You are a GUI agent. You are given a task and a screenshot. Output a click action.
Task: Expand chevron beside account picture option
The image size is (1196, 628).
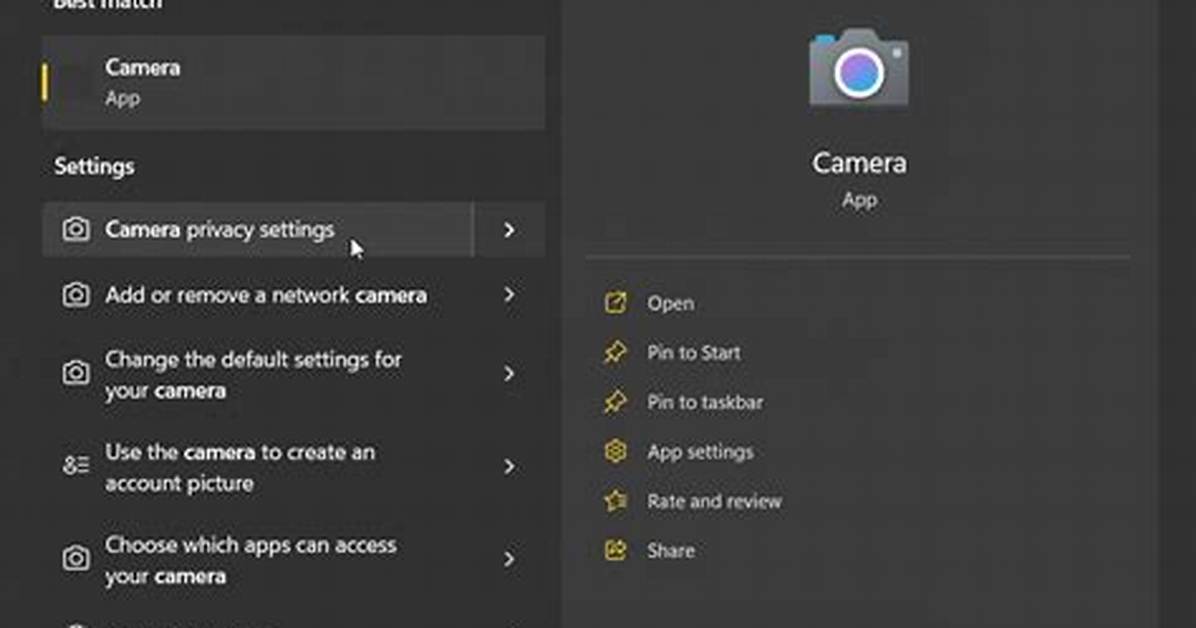point(510,466)
